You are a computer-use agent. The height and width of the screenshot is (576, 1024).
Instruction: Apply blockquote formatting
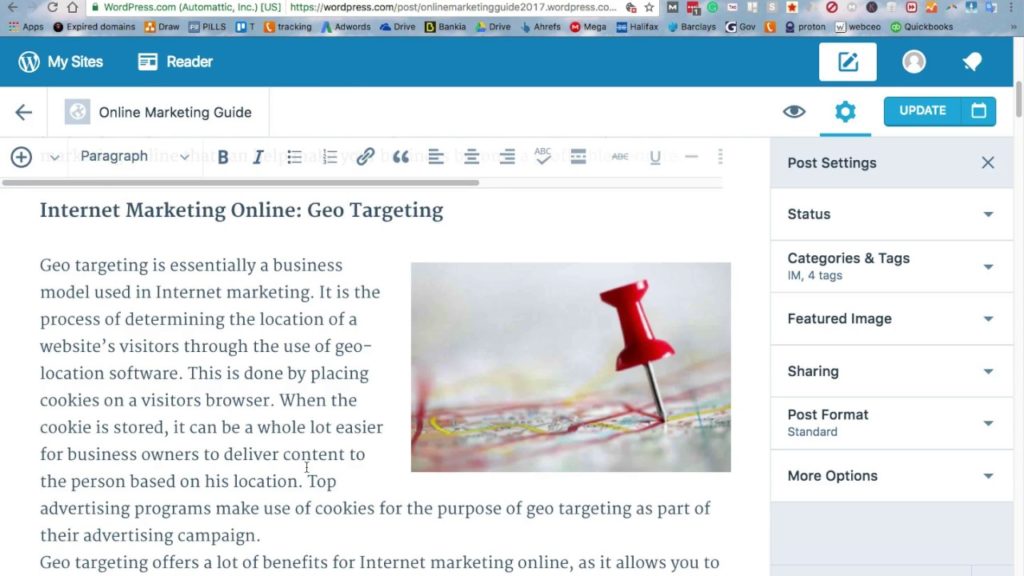(400, 157)
